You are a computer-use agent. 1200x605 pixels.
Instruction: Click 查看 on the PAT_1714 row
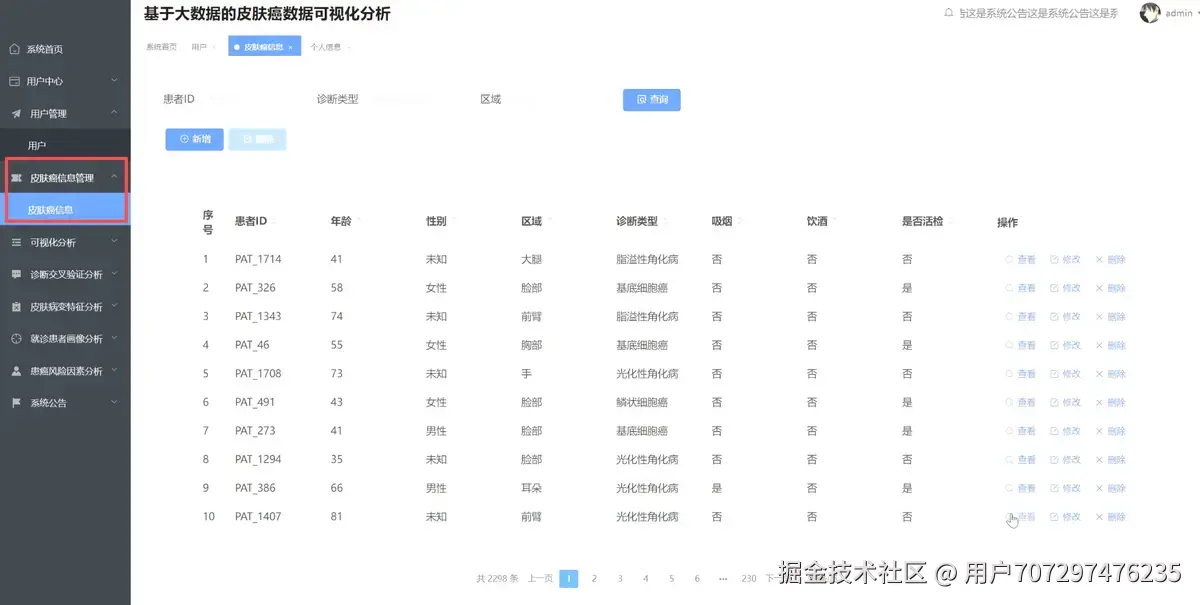1023,259
